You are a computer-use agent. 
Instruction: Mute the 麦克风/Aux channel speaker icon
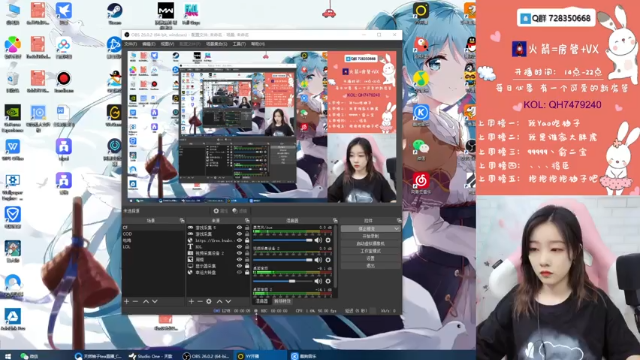click(318, 240)
